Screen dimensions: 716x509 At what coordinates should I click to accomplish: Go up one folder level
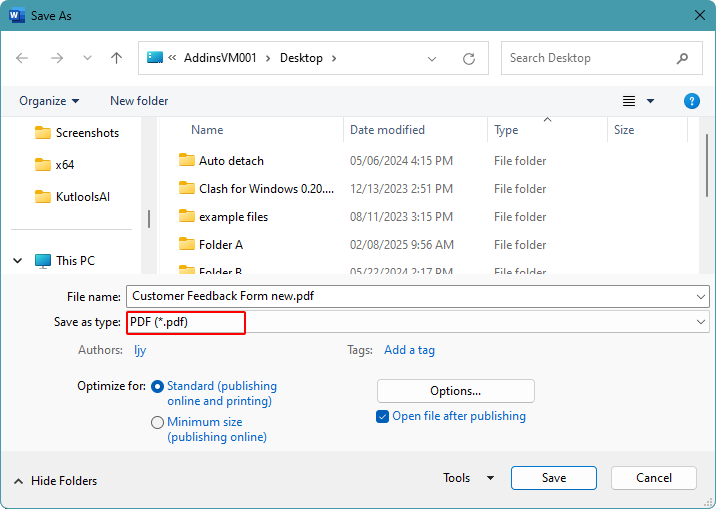[x=116, y=58]
